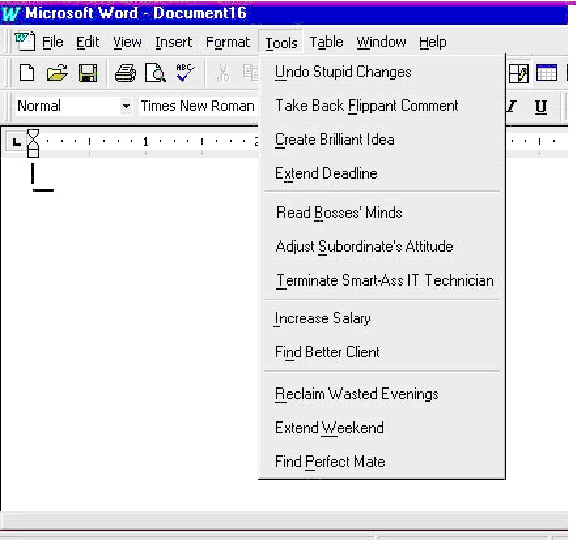The height and width of the screenshot is (540, 576).
Task: Toggle Underline formatting button
Action: pyautogui.click(x=541, y=107)
